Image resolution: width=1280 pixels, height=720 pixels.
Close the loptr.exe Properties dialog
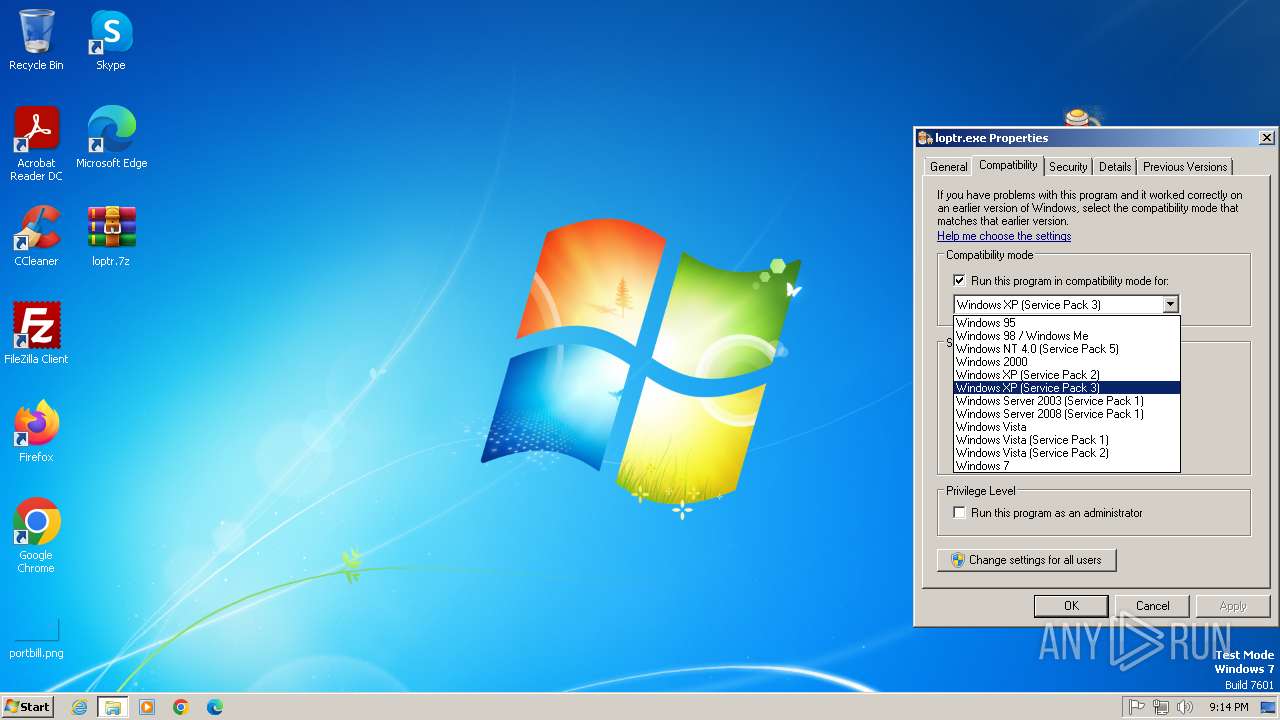click(1266, 138)
